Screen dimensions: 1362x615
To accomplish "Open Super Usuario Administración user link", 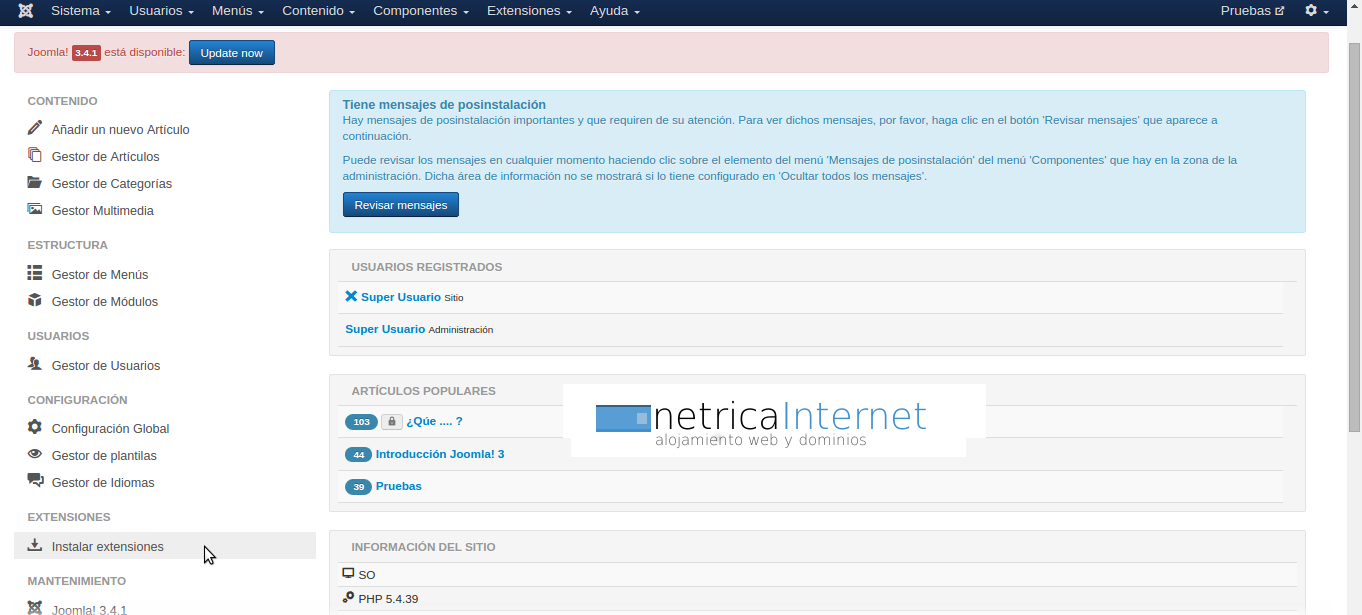I will [x=385, y=329].
